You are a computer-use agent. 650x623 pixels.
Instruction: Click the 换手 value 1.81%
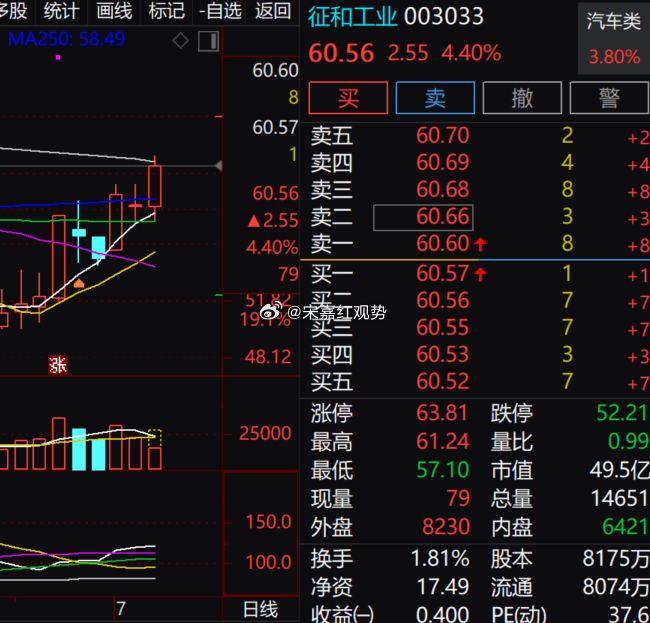(x=440, y=559)
